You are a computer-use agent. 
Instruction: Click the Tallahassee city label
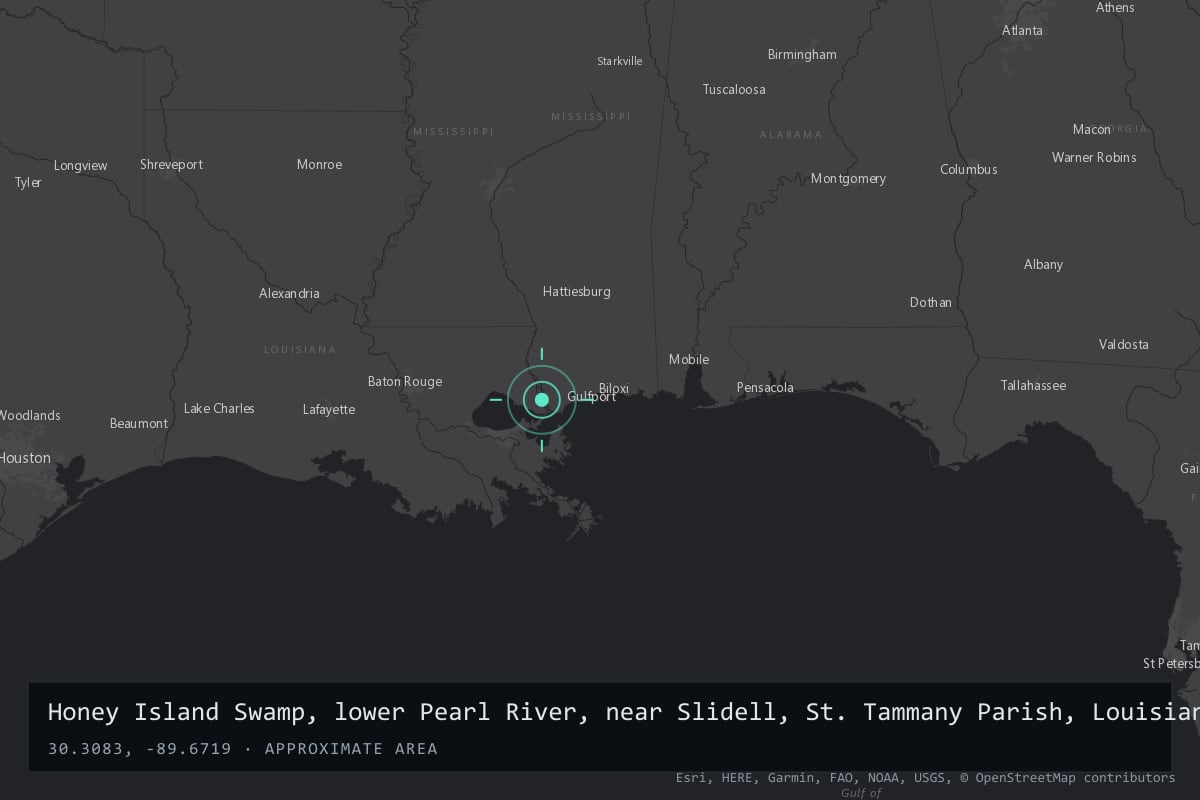coord(1033,385)
